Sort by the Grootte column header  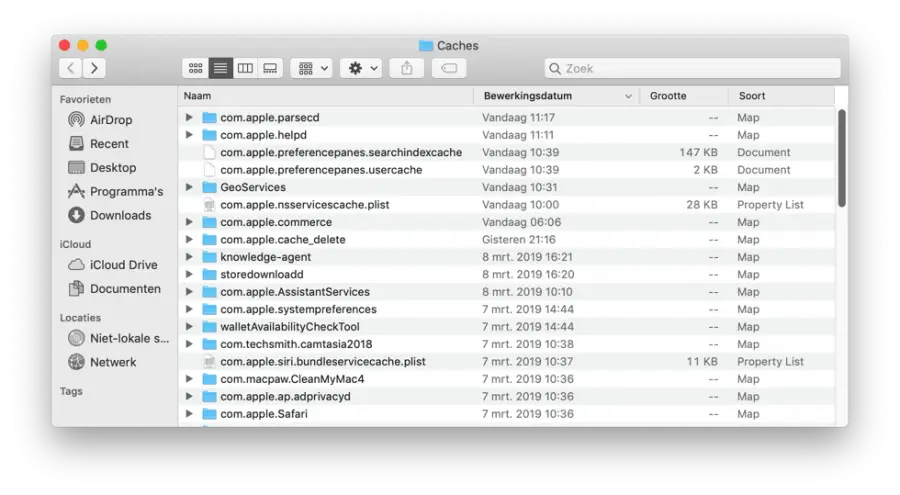[684, 96]
